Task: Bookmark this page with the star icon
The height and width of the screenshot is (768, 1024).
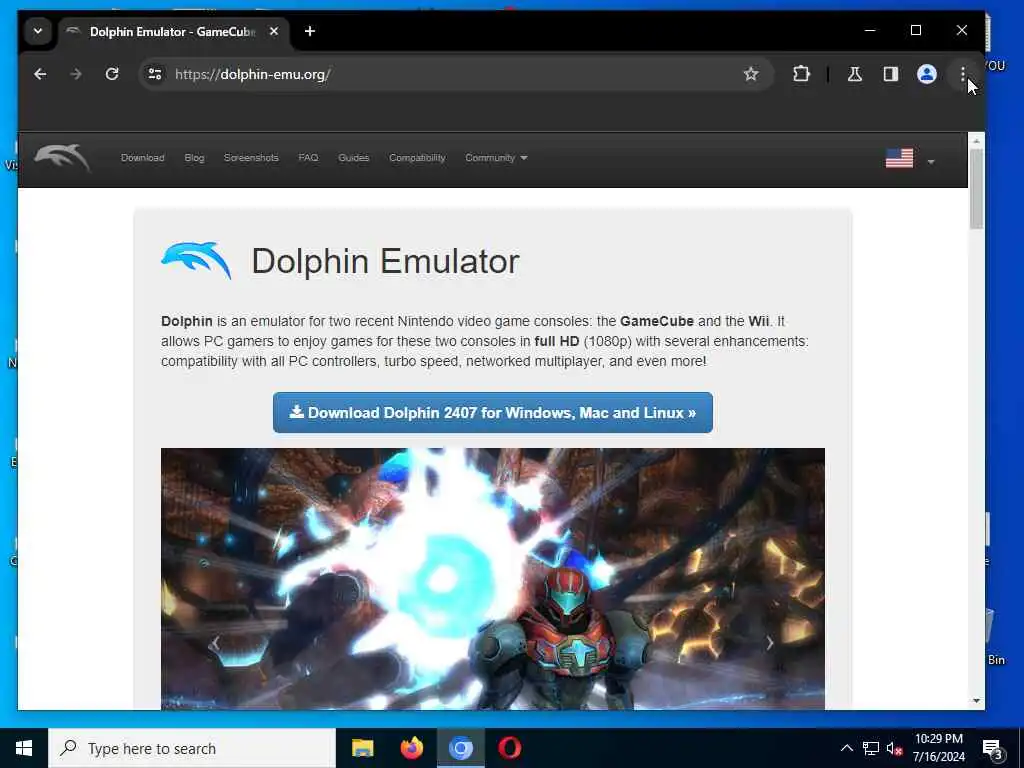Action: click(751, 74)
